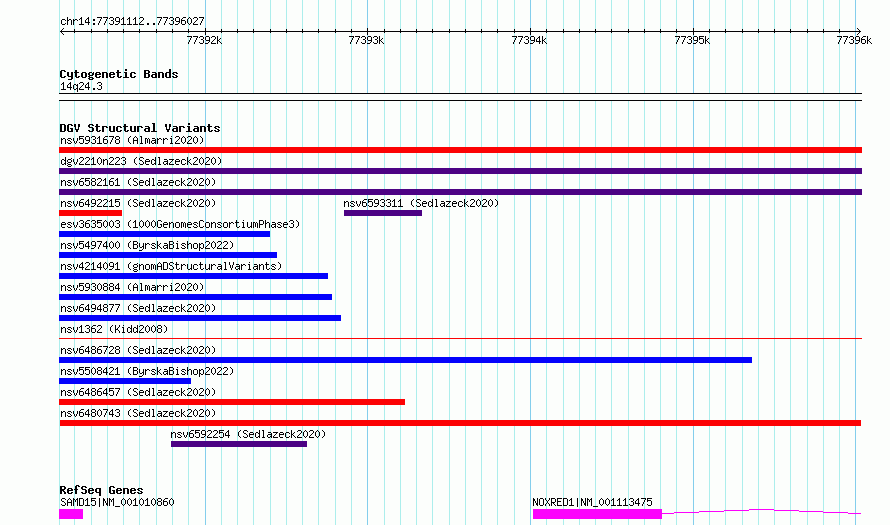Open esv3635003 (1000GenomesConsortiumPhase3) label
This screenshot has height=525, width=890.
click(180, 224)
